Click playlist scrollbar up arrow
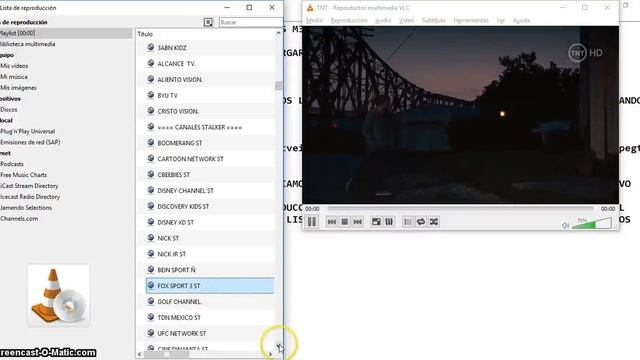 click(278, 33)
